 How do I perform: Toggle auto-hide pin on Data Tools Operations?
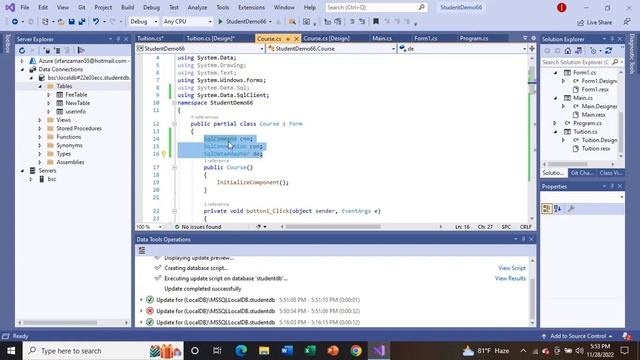[523, 239]
